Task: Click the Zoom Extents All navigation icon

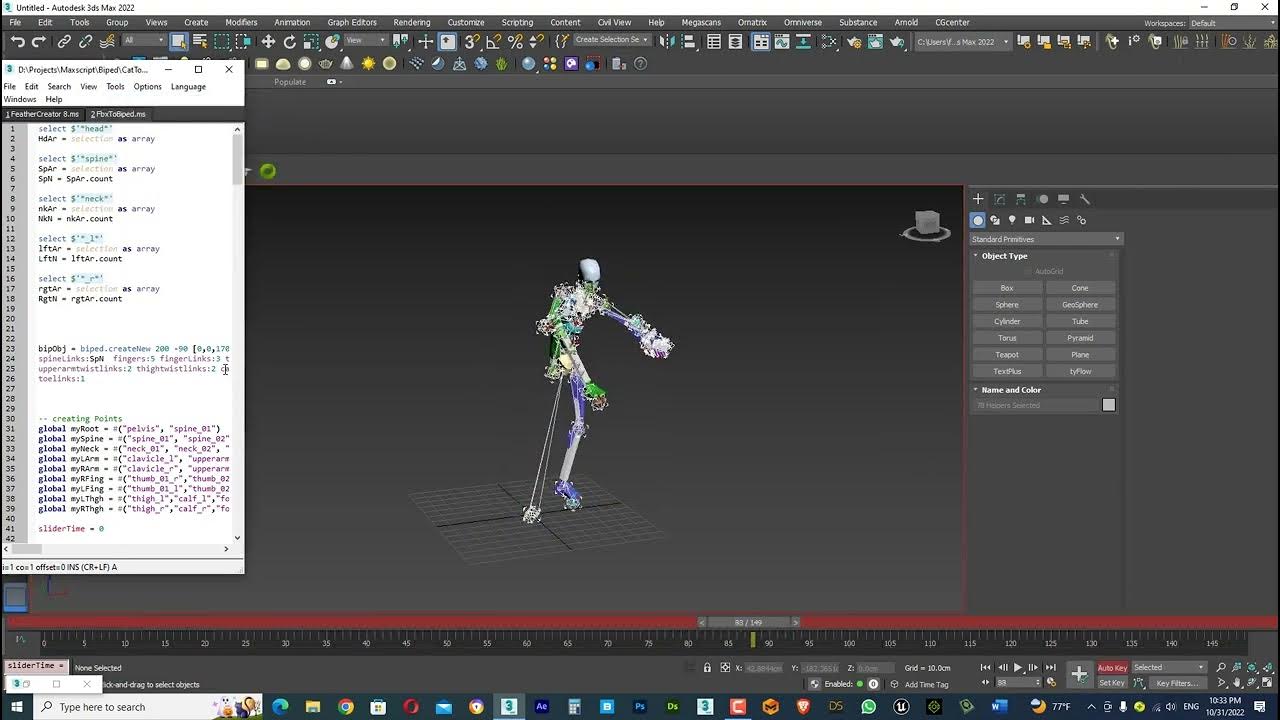Action: coord(1268,667)
